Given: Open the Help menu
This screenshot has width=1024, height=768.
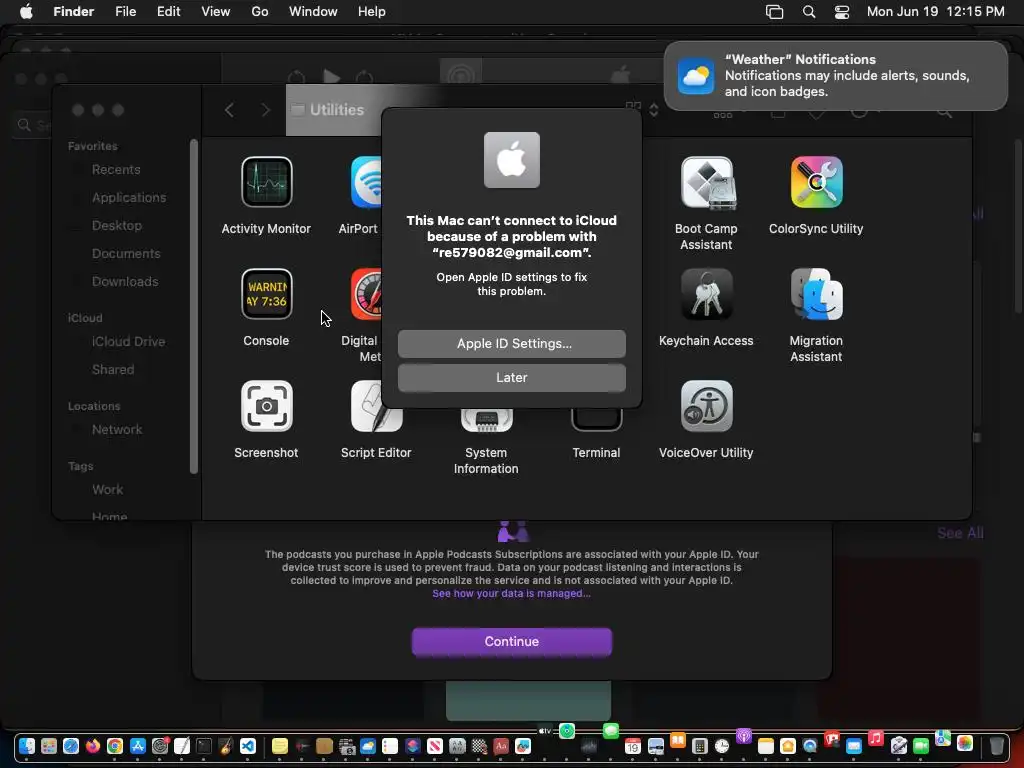Looking at the screenshot, I should tap(372, 12).
